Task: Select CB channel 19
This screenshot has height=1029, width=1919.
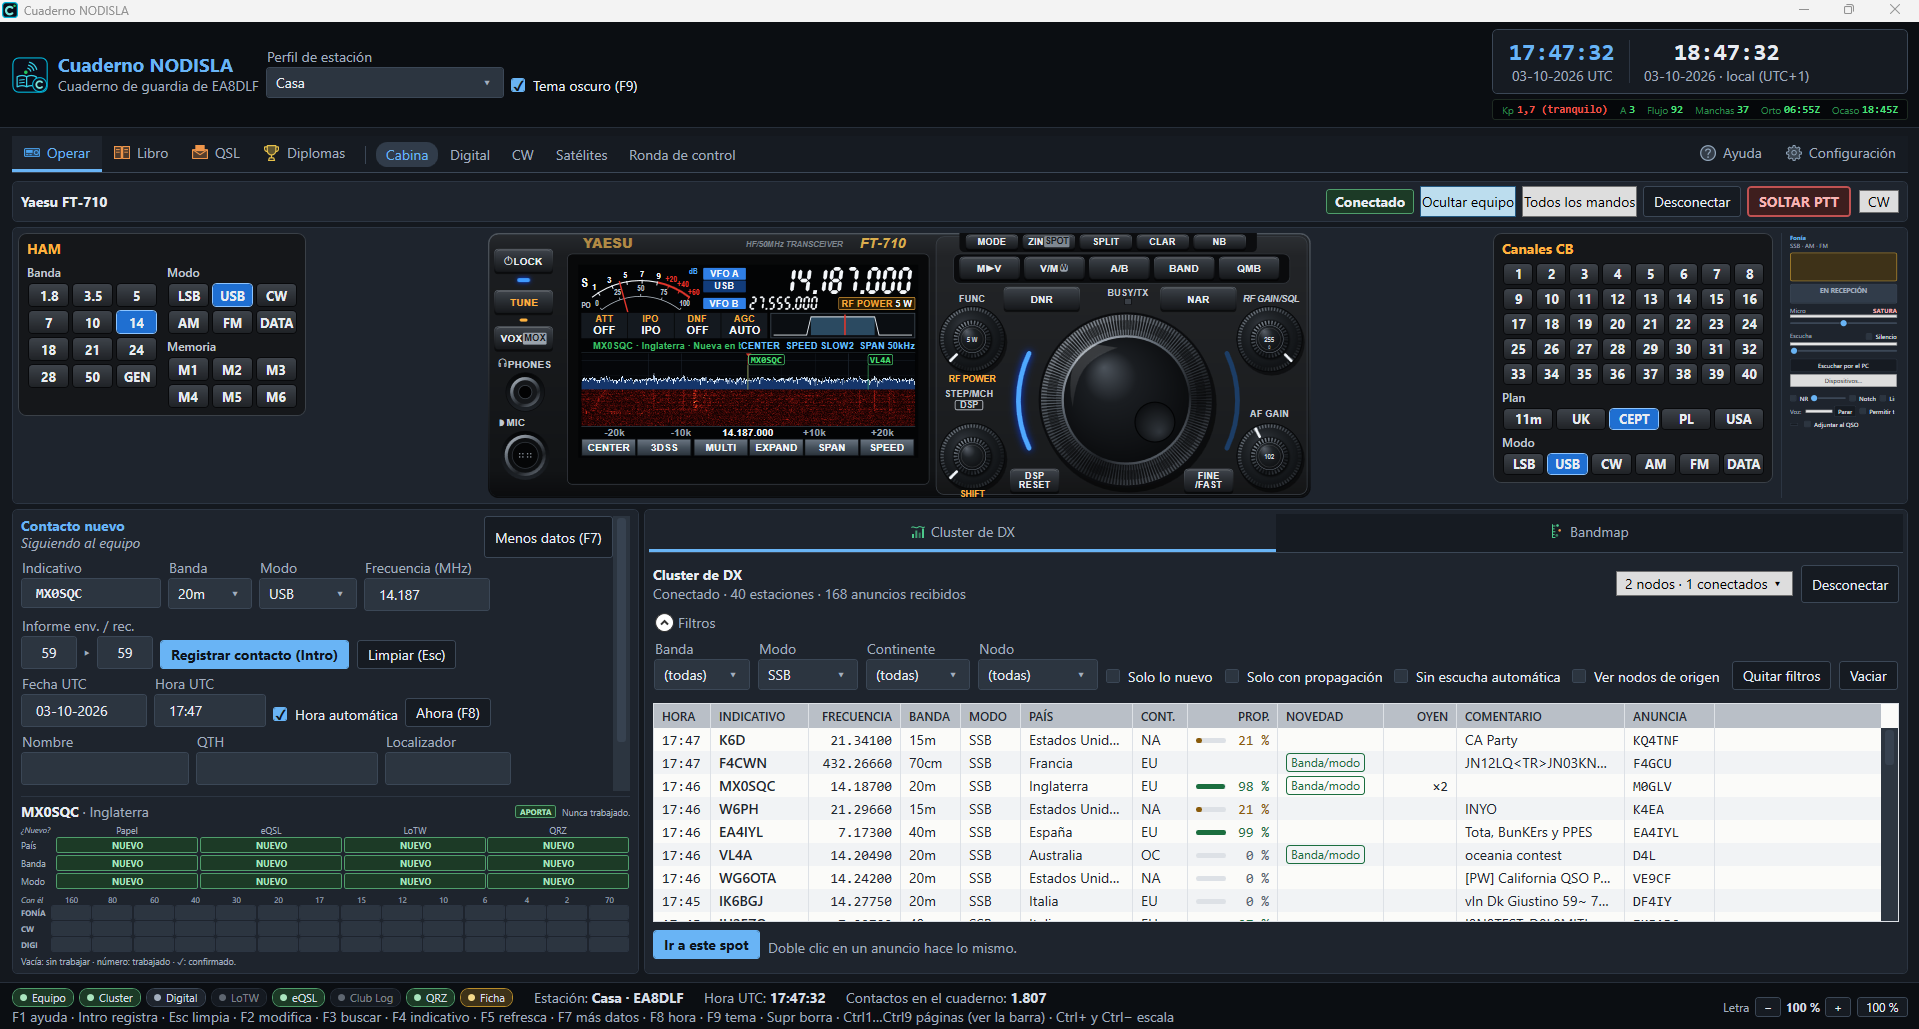Action: tap(1584, 324)
